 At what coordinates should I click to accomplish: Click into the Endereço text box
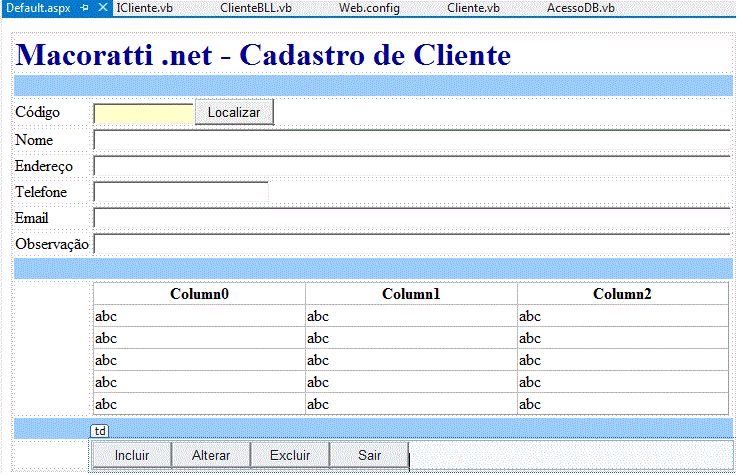pyautogui.click(x=412, y=166)
